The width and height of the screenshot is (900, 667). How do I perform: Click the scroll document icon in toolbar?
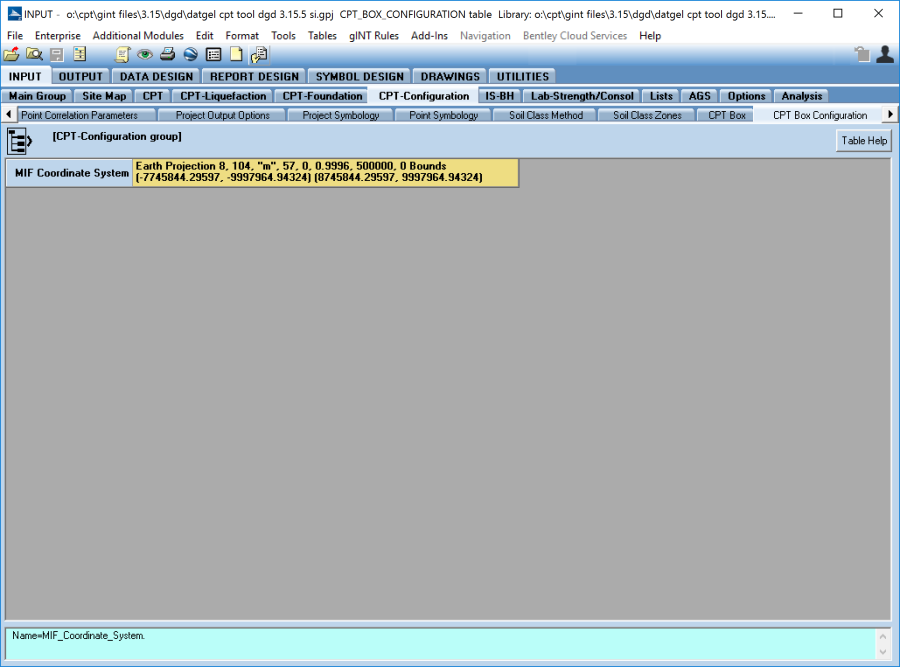pos(123,55)
